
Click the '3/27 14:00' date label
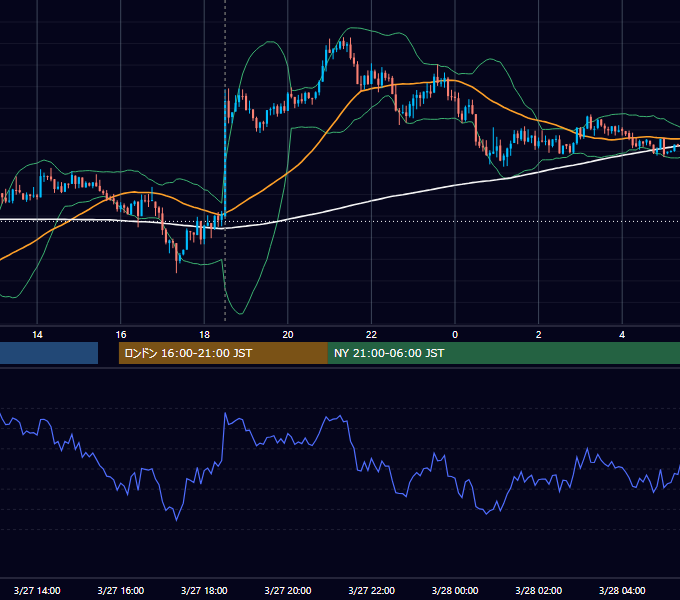[x=37, y=590]
